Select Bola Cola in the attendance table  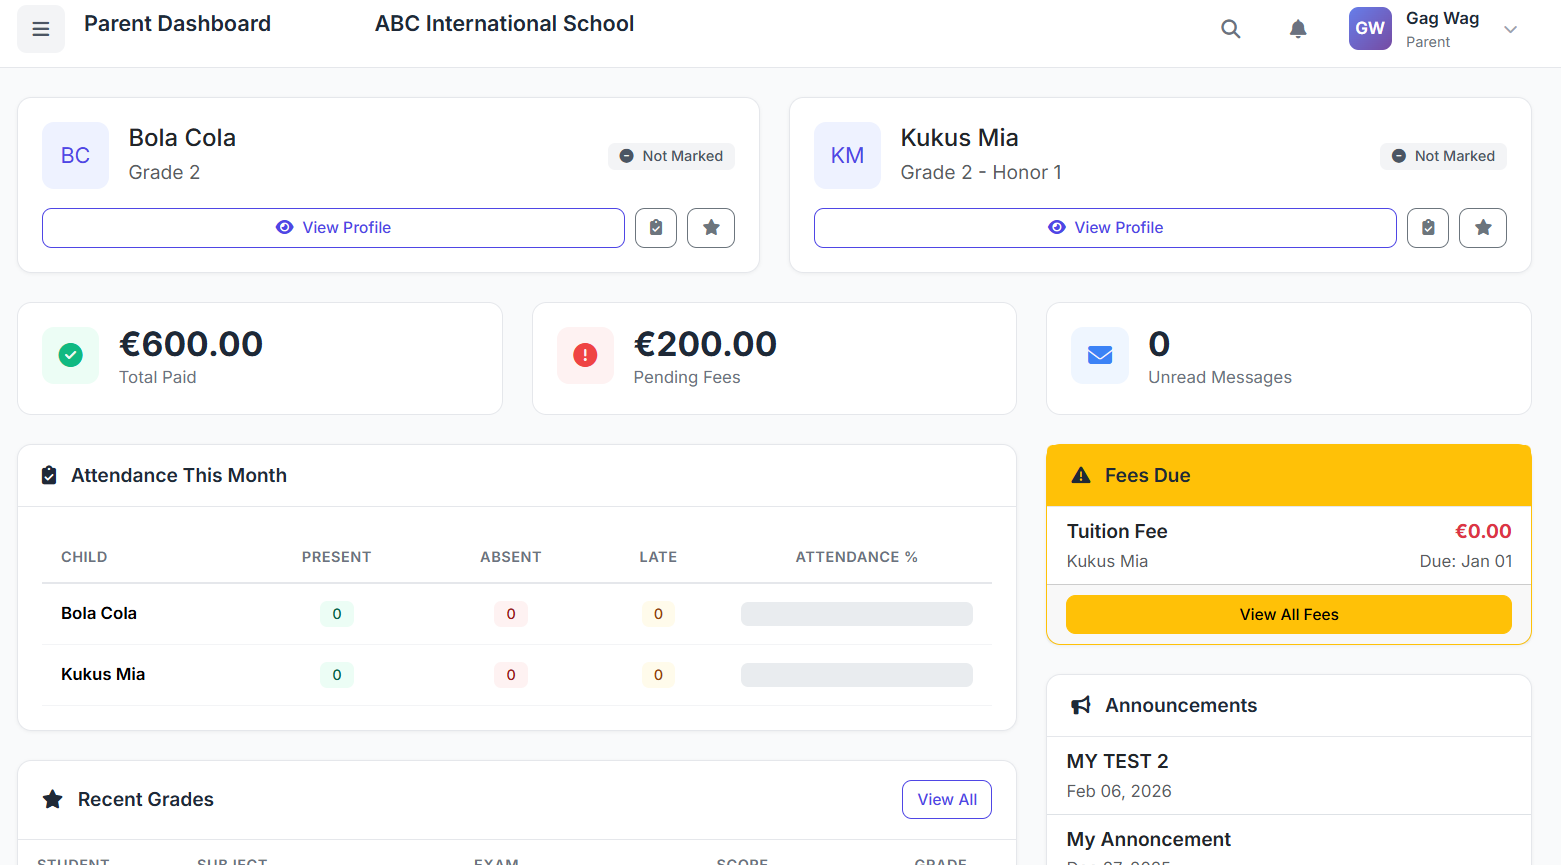tap(99, 613)
